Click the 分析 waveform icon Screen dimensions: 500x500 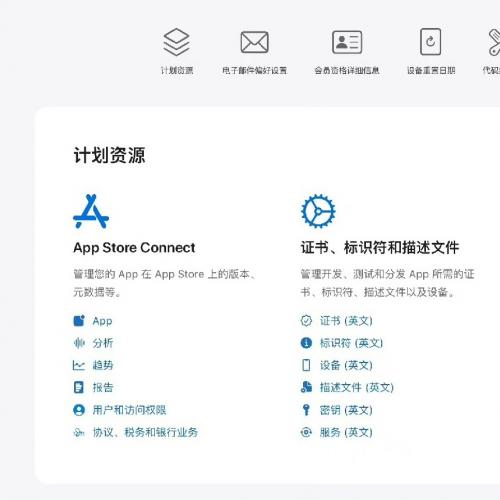tap(79, 343)
